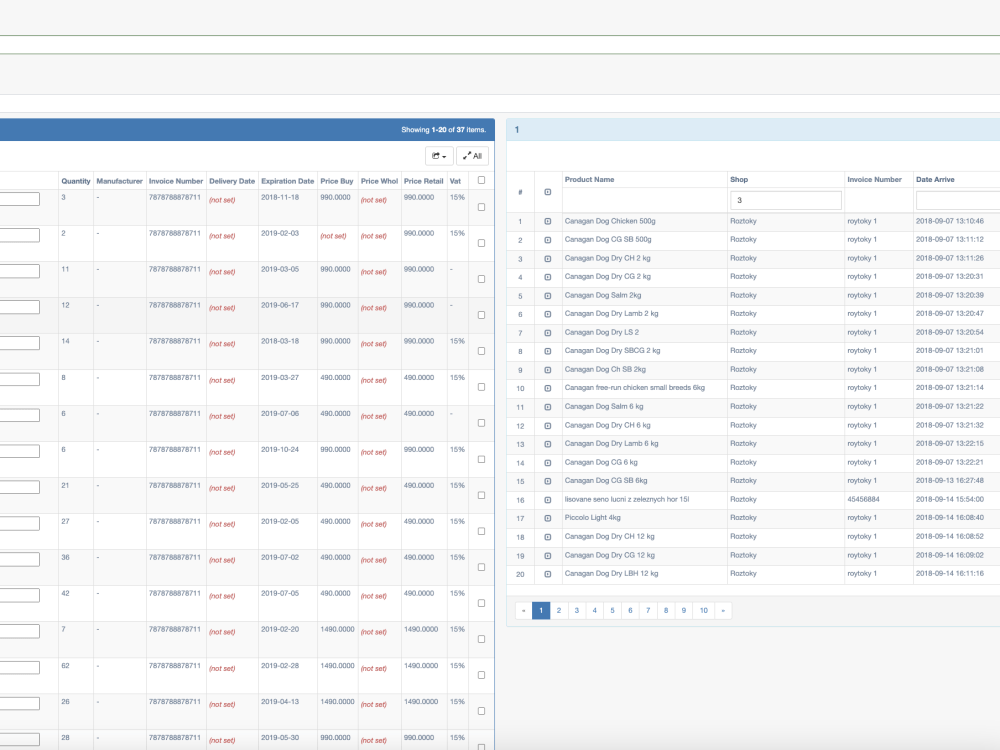The width and height of the screenshot is (1000, 750).
Task: Focus the Shop filter field containing 3
Action: pyautogui.click(x=786, y=200)
